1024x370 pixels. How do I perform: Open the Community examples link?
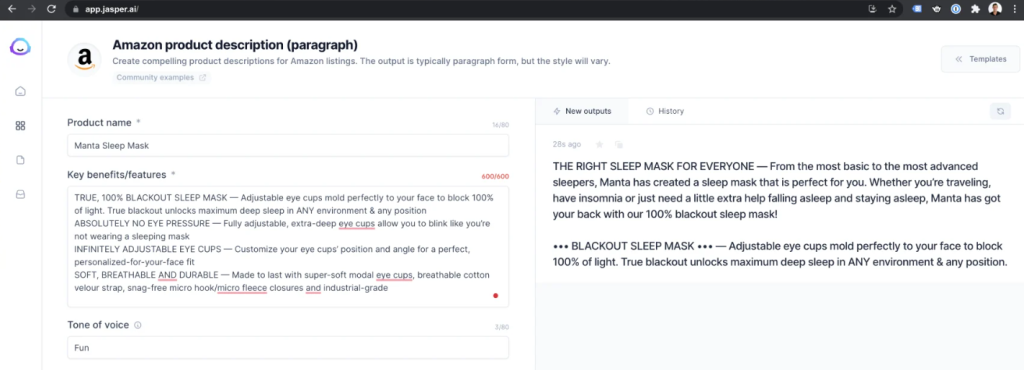click(x=161, y=78)
